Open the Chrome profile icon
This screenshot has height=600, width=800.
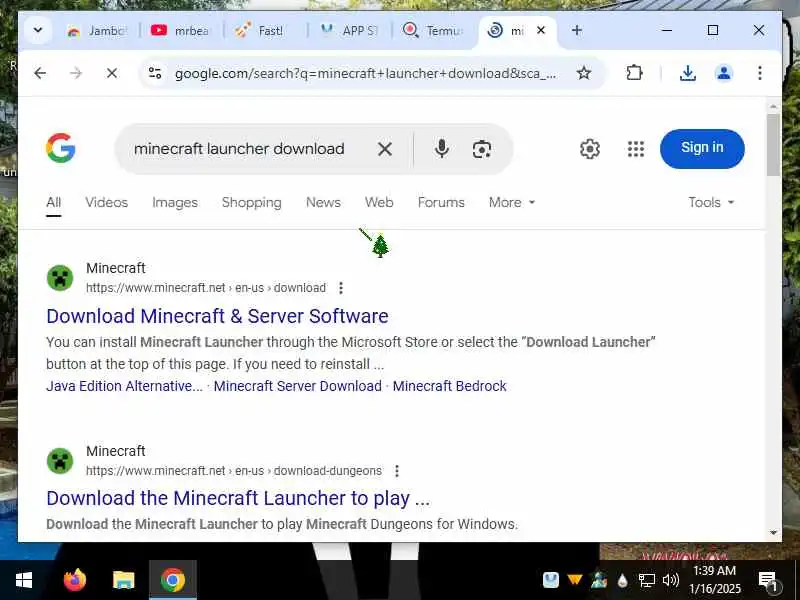point(723,73)
